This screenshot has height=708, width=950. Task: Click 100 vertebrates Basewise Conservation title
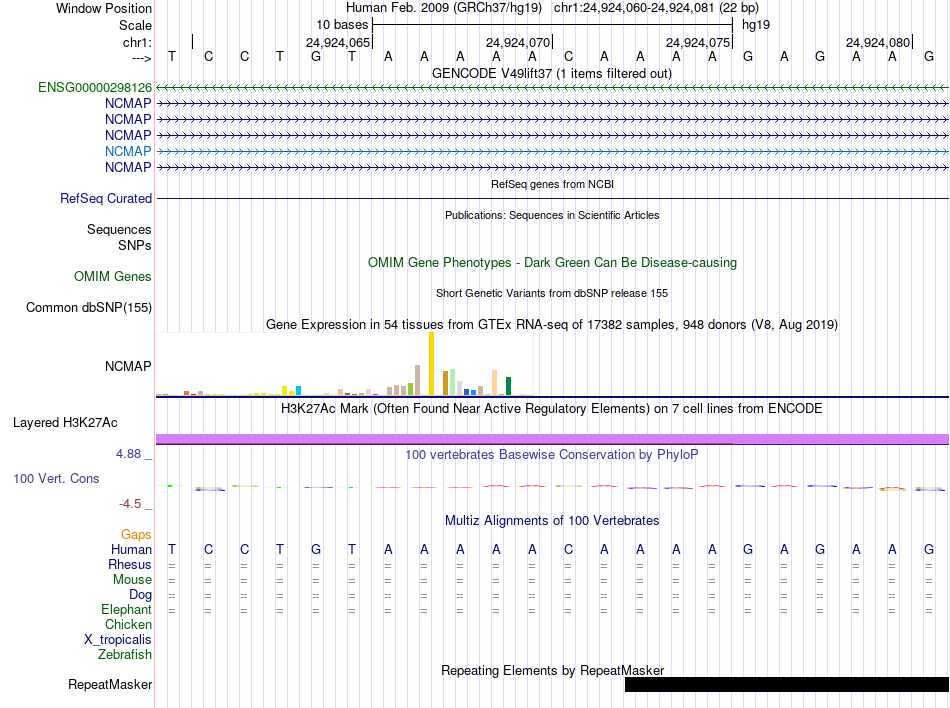tap(552, 455)
